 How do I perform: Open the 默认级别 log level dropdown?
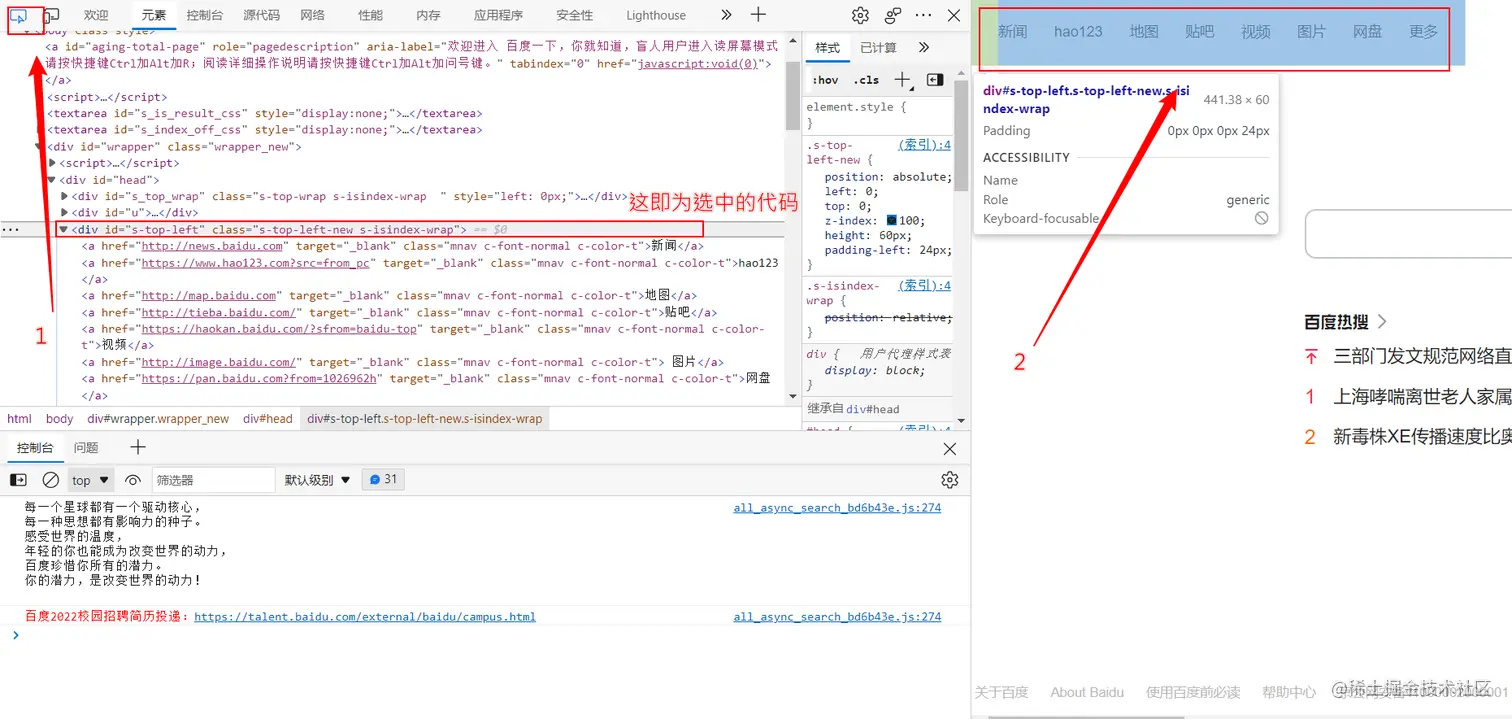(318, 480)
